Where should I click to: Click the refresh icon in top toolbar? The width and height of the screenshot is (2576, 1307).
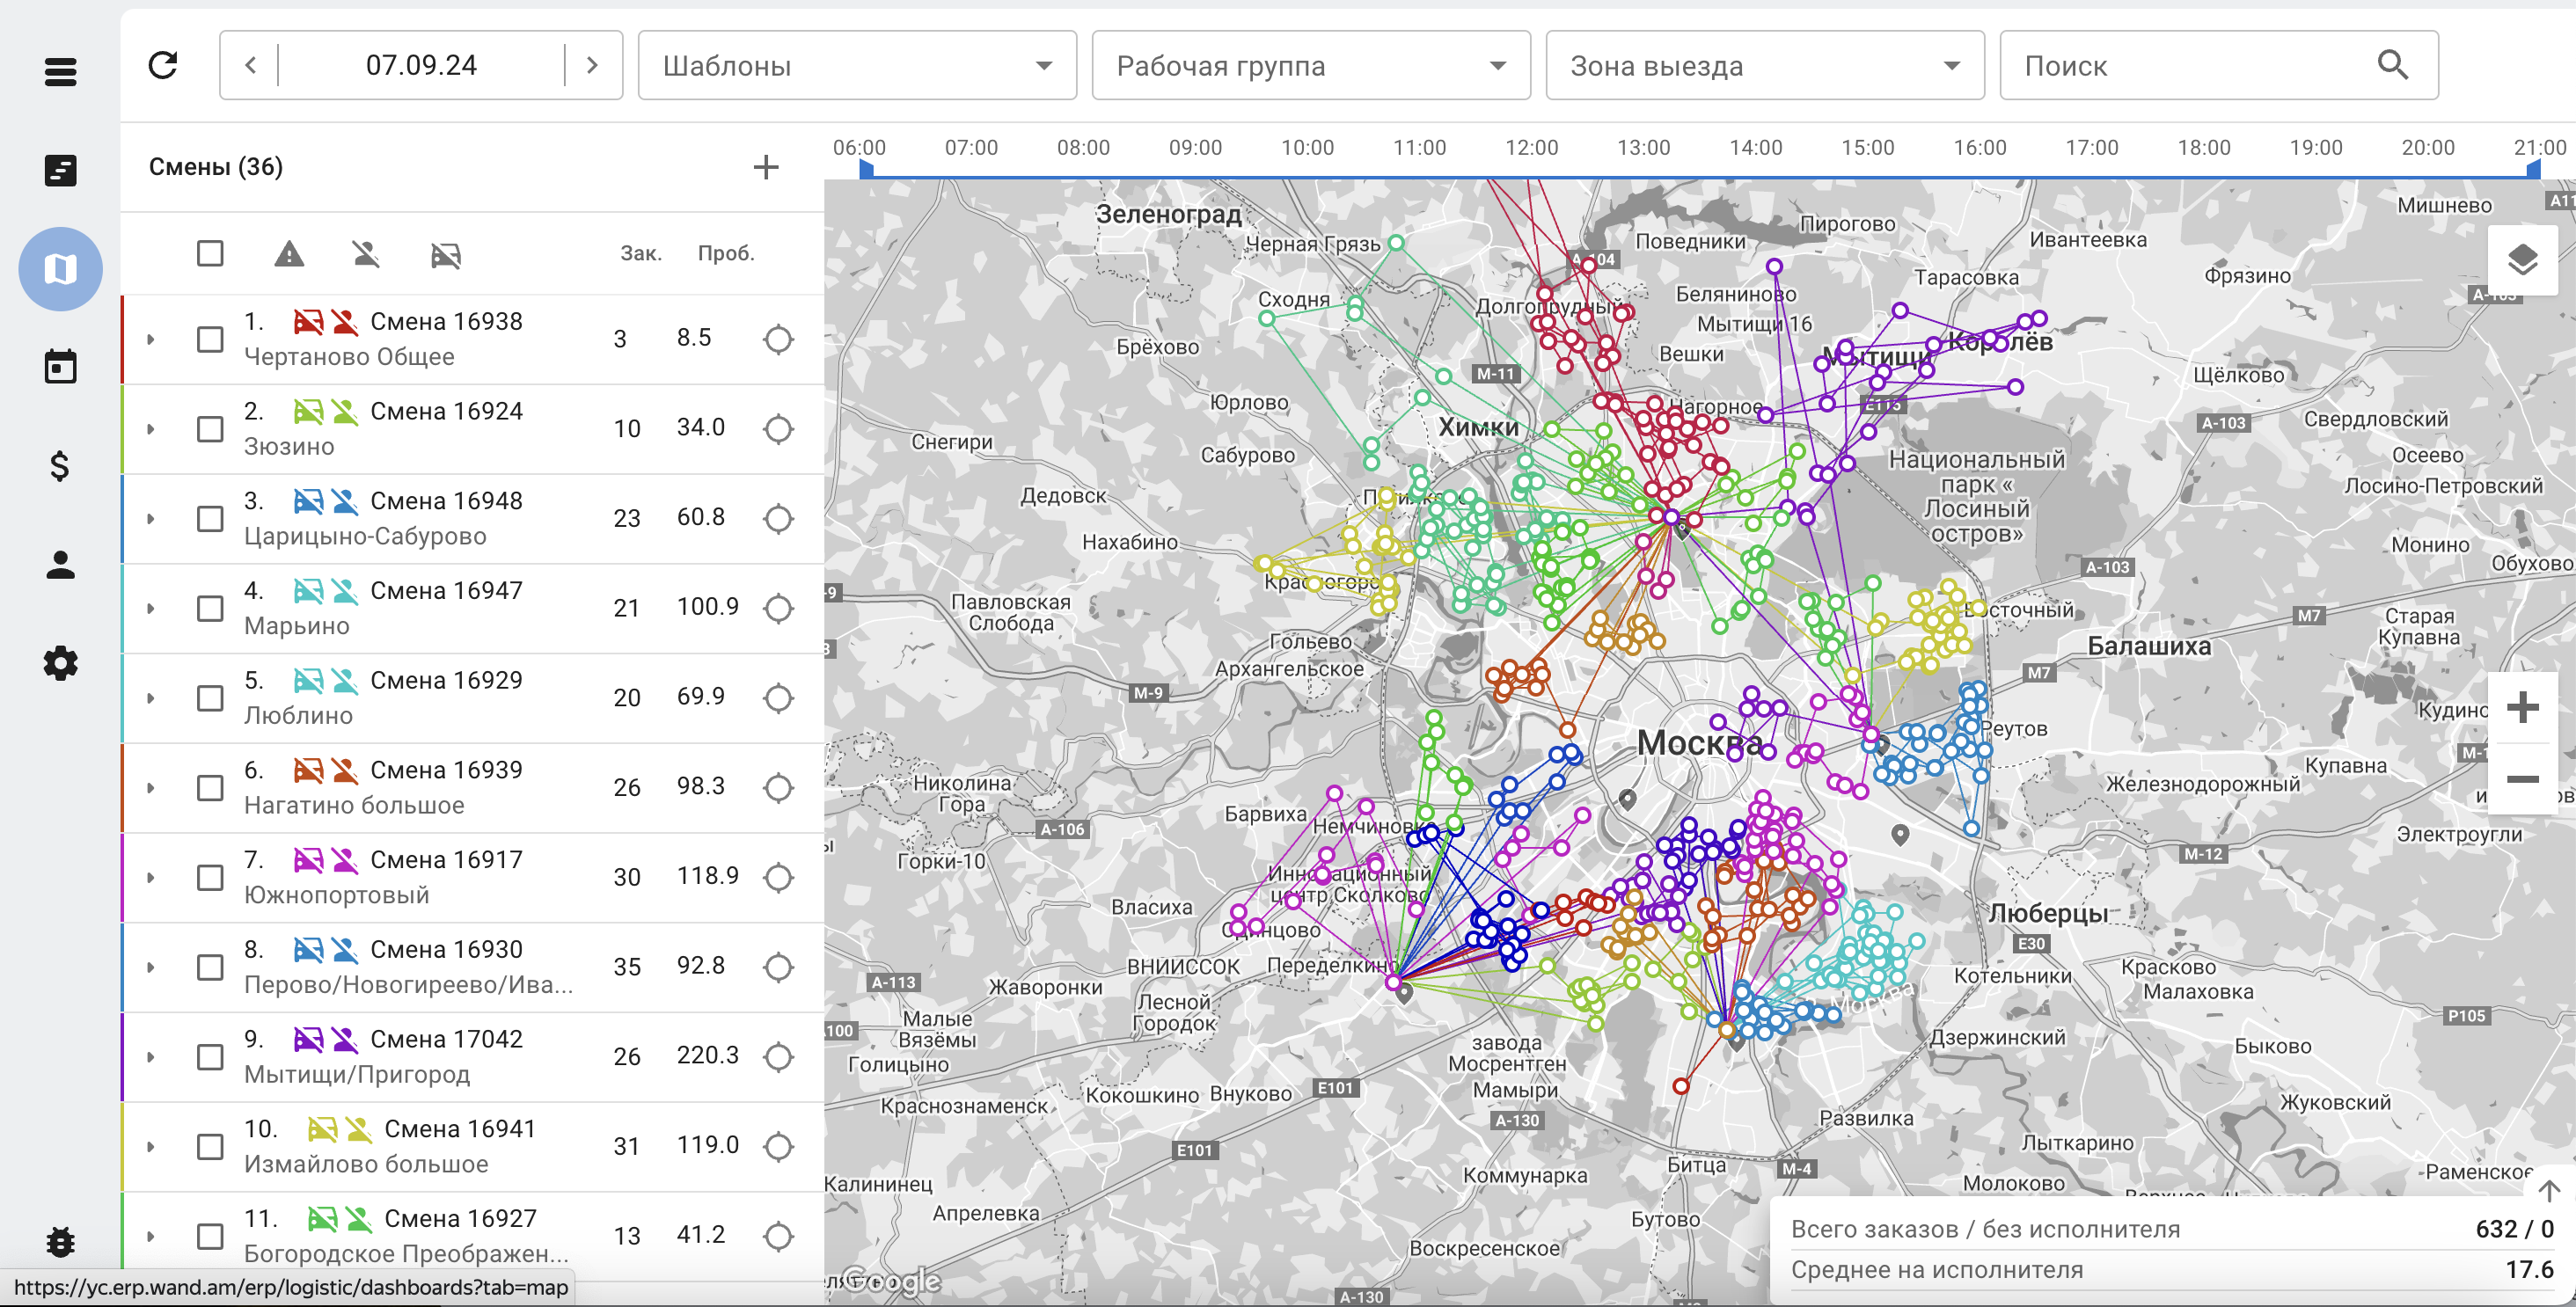[x=163, y=66]
